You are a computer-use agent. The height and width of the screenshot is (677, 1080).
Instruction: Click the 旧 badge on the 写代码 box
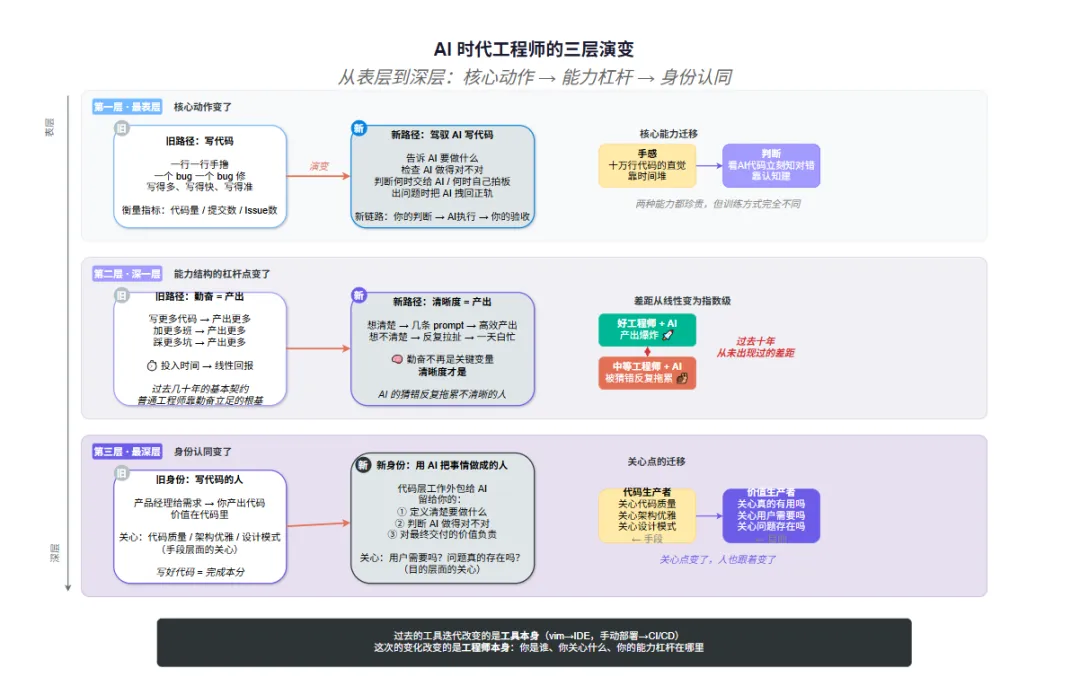[122, 128]
